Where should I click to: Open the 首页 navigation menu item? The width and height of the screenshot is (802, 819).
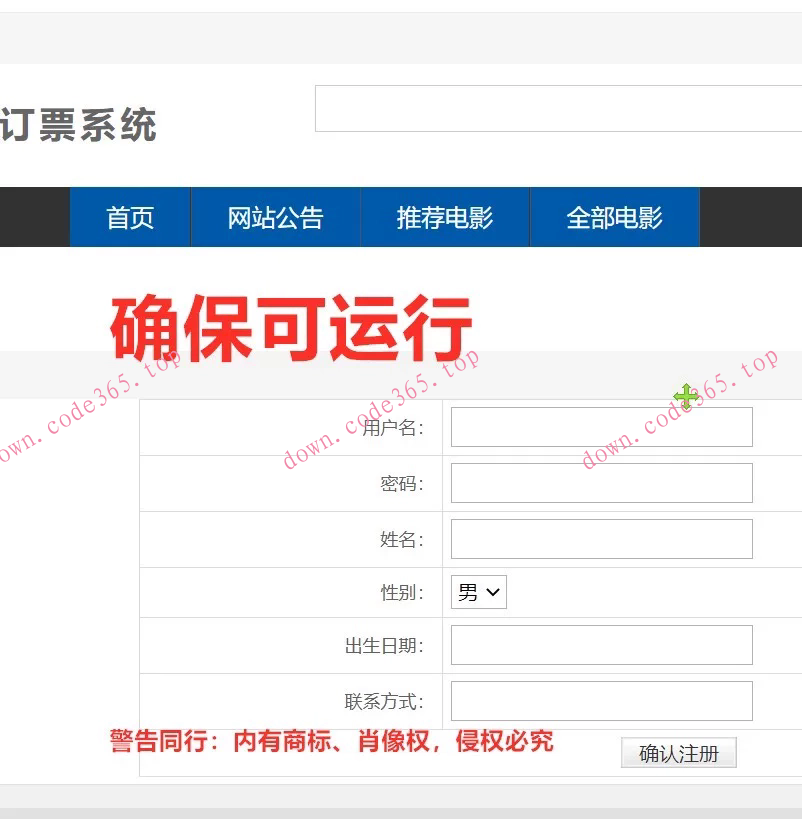point(129,217)
